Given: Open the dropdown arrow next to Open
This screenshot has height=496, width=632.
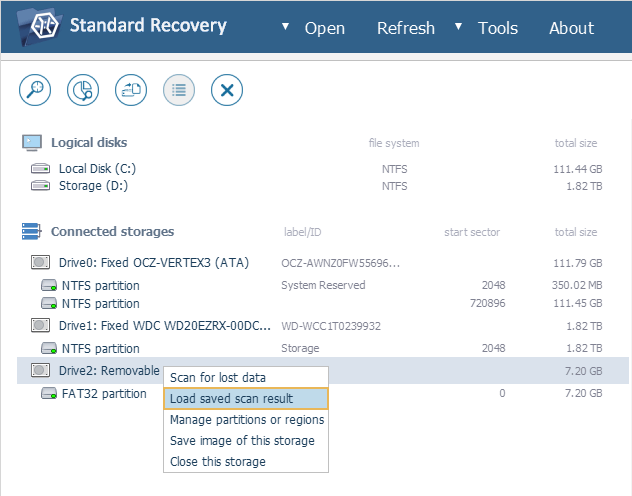Looking at the screenshot, I should [286, 27].
